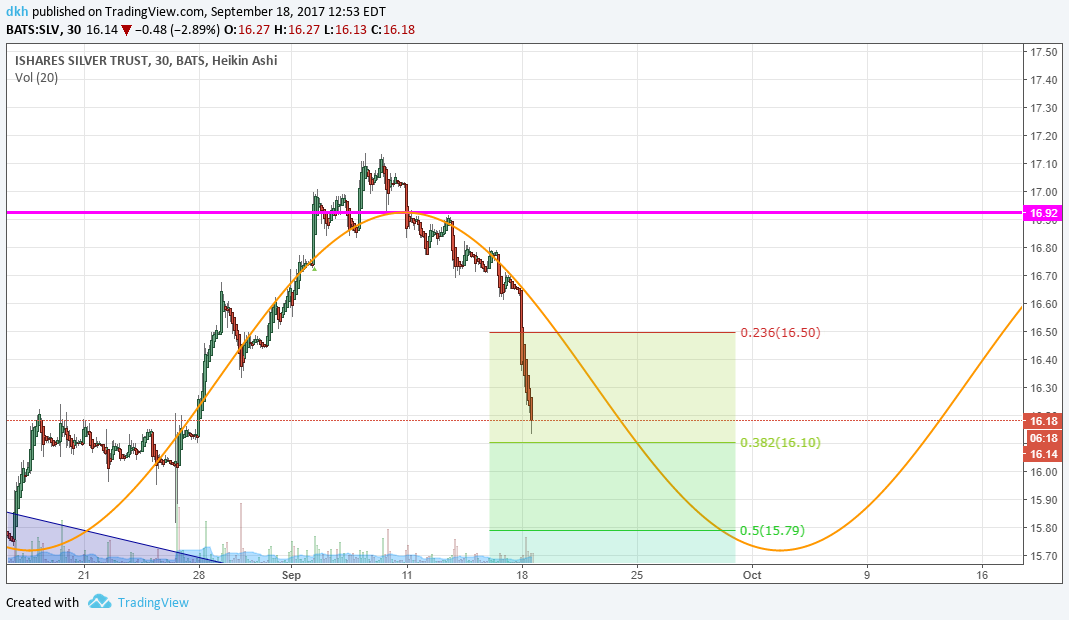Select the 0.236(16.50) Fibonacci label
The width and height of the screenshot is (1069, 620).
click(781, 332)
